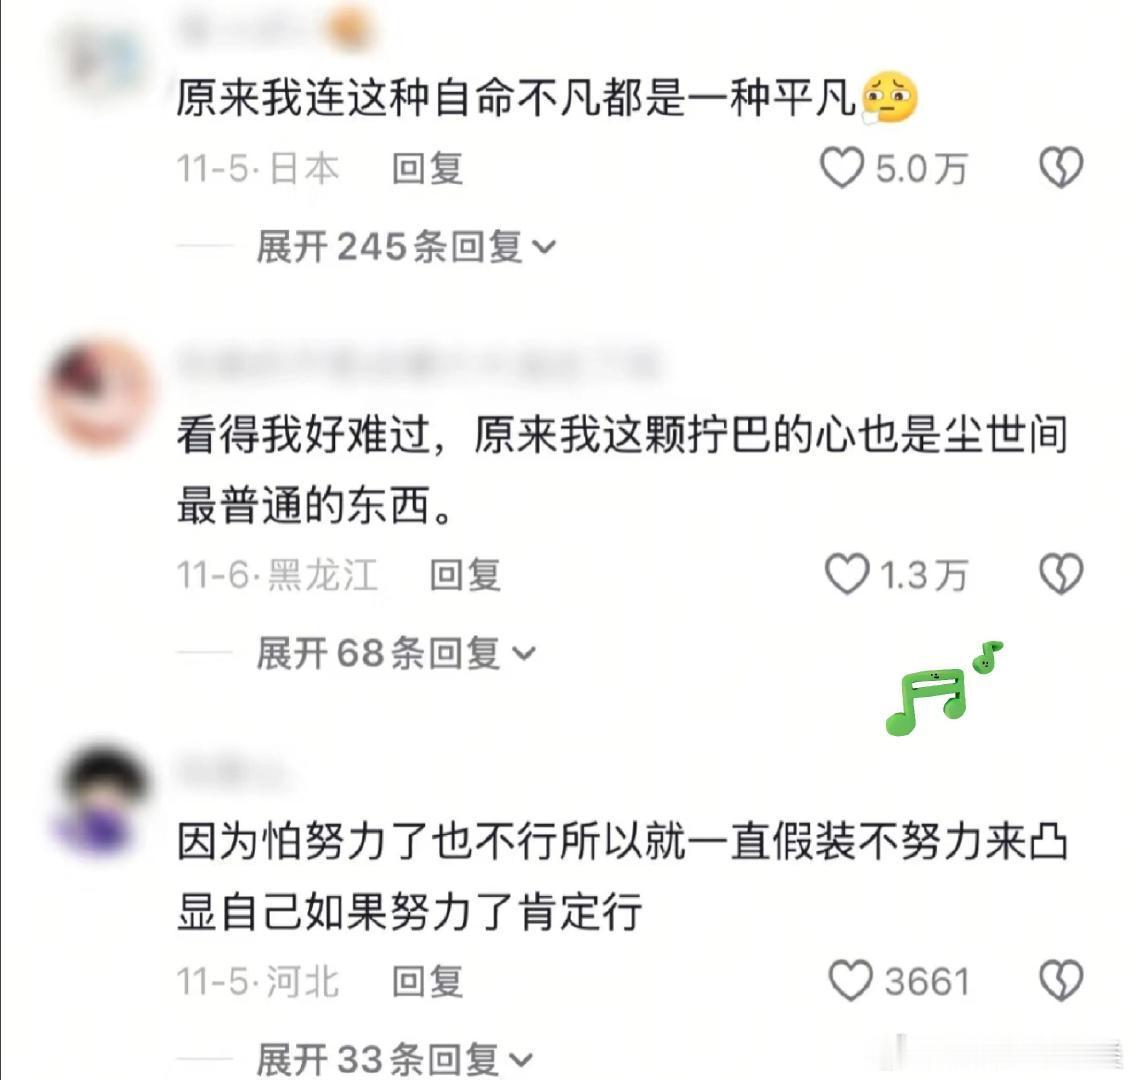
Task: Open third commenter's purple avatar
Action: click(101, 802)
